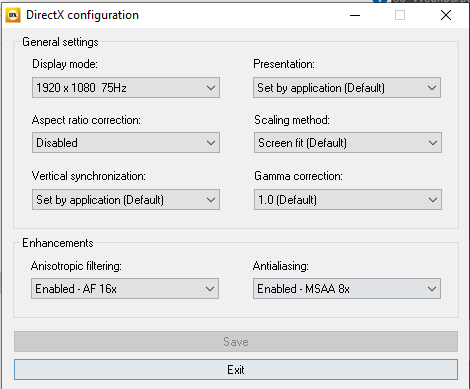Expand the Vertical synchronization dropdown

tap(126, 200)
